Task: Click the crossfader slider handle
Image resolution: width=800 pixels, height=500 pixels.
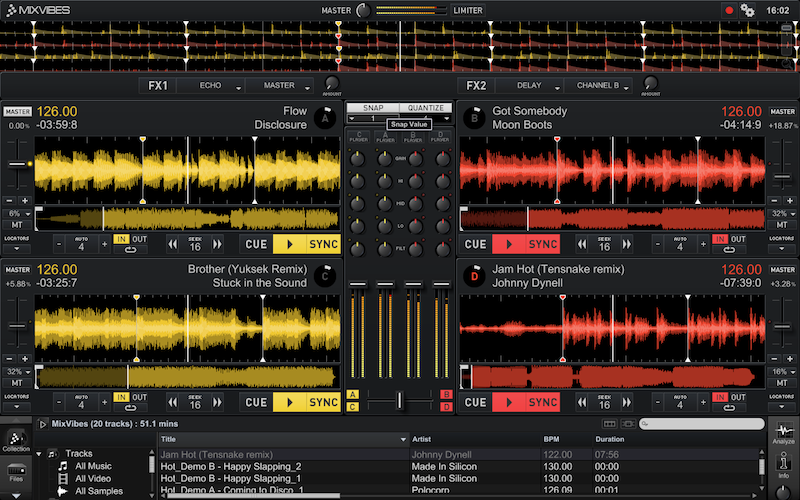Action: [x=400, y=400]
